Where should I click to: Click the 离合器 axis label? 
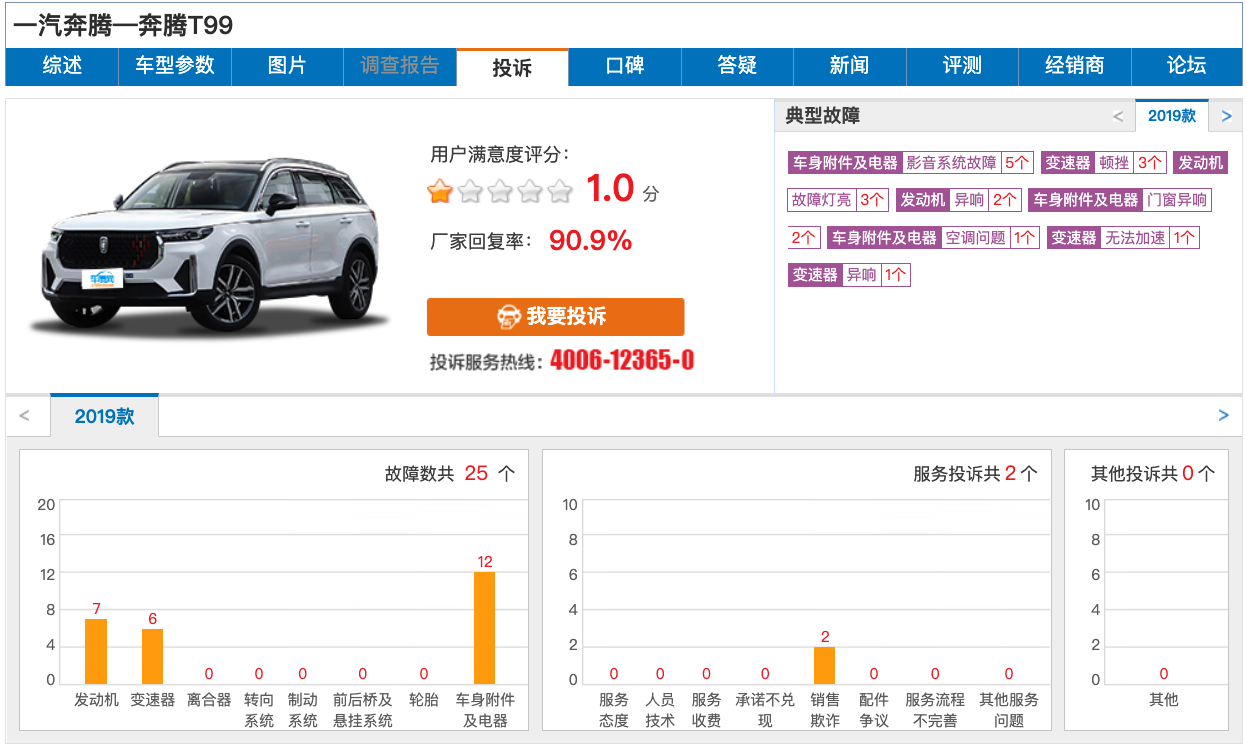[x=209, y=700]
